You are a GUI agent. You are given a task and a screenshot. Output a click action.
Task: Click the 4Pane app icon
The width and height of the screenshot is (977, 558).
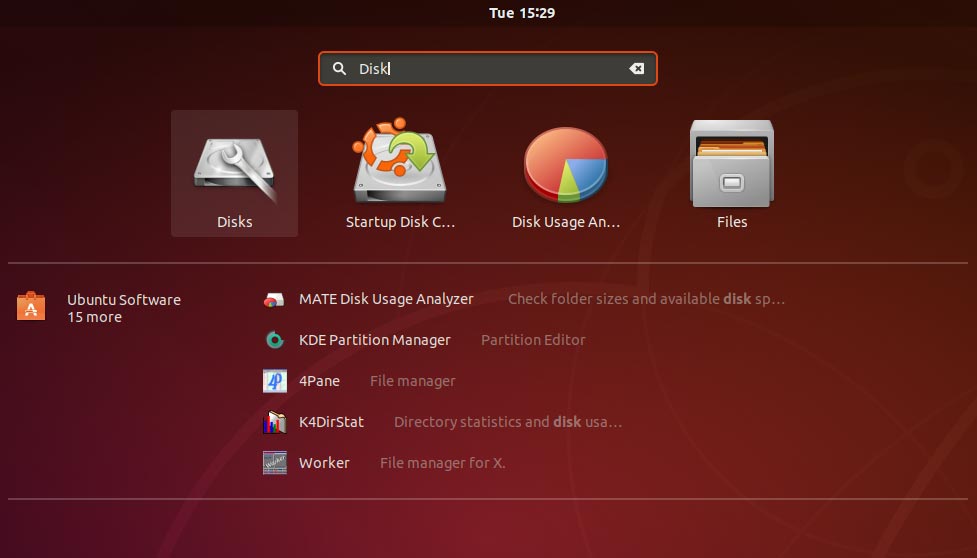click(x=275, y=381)
